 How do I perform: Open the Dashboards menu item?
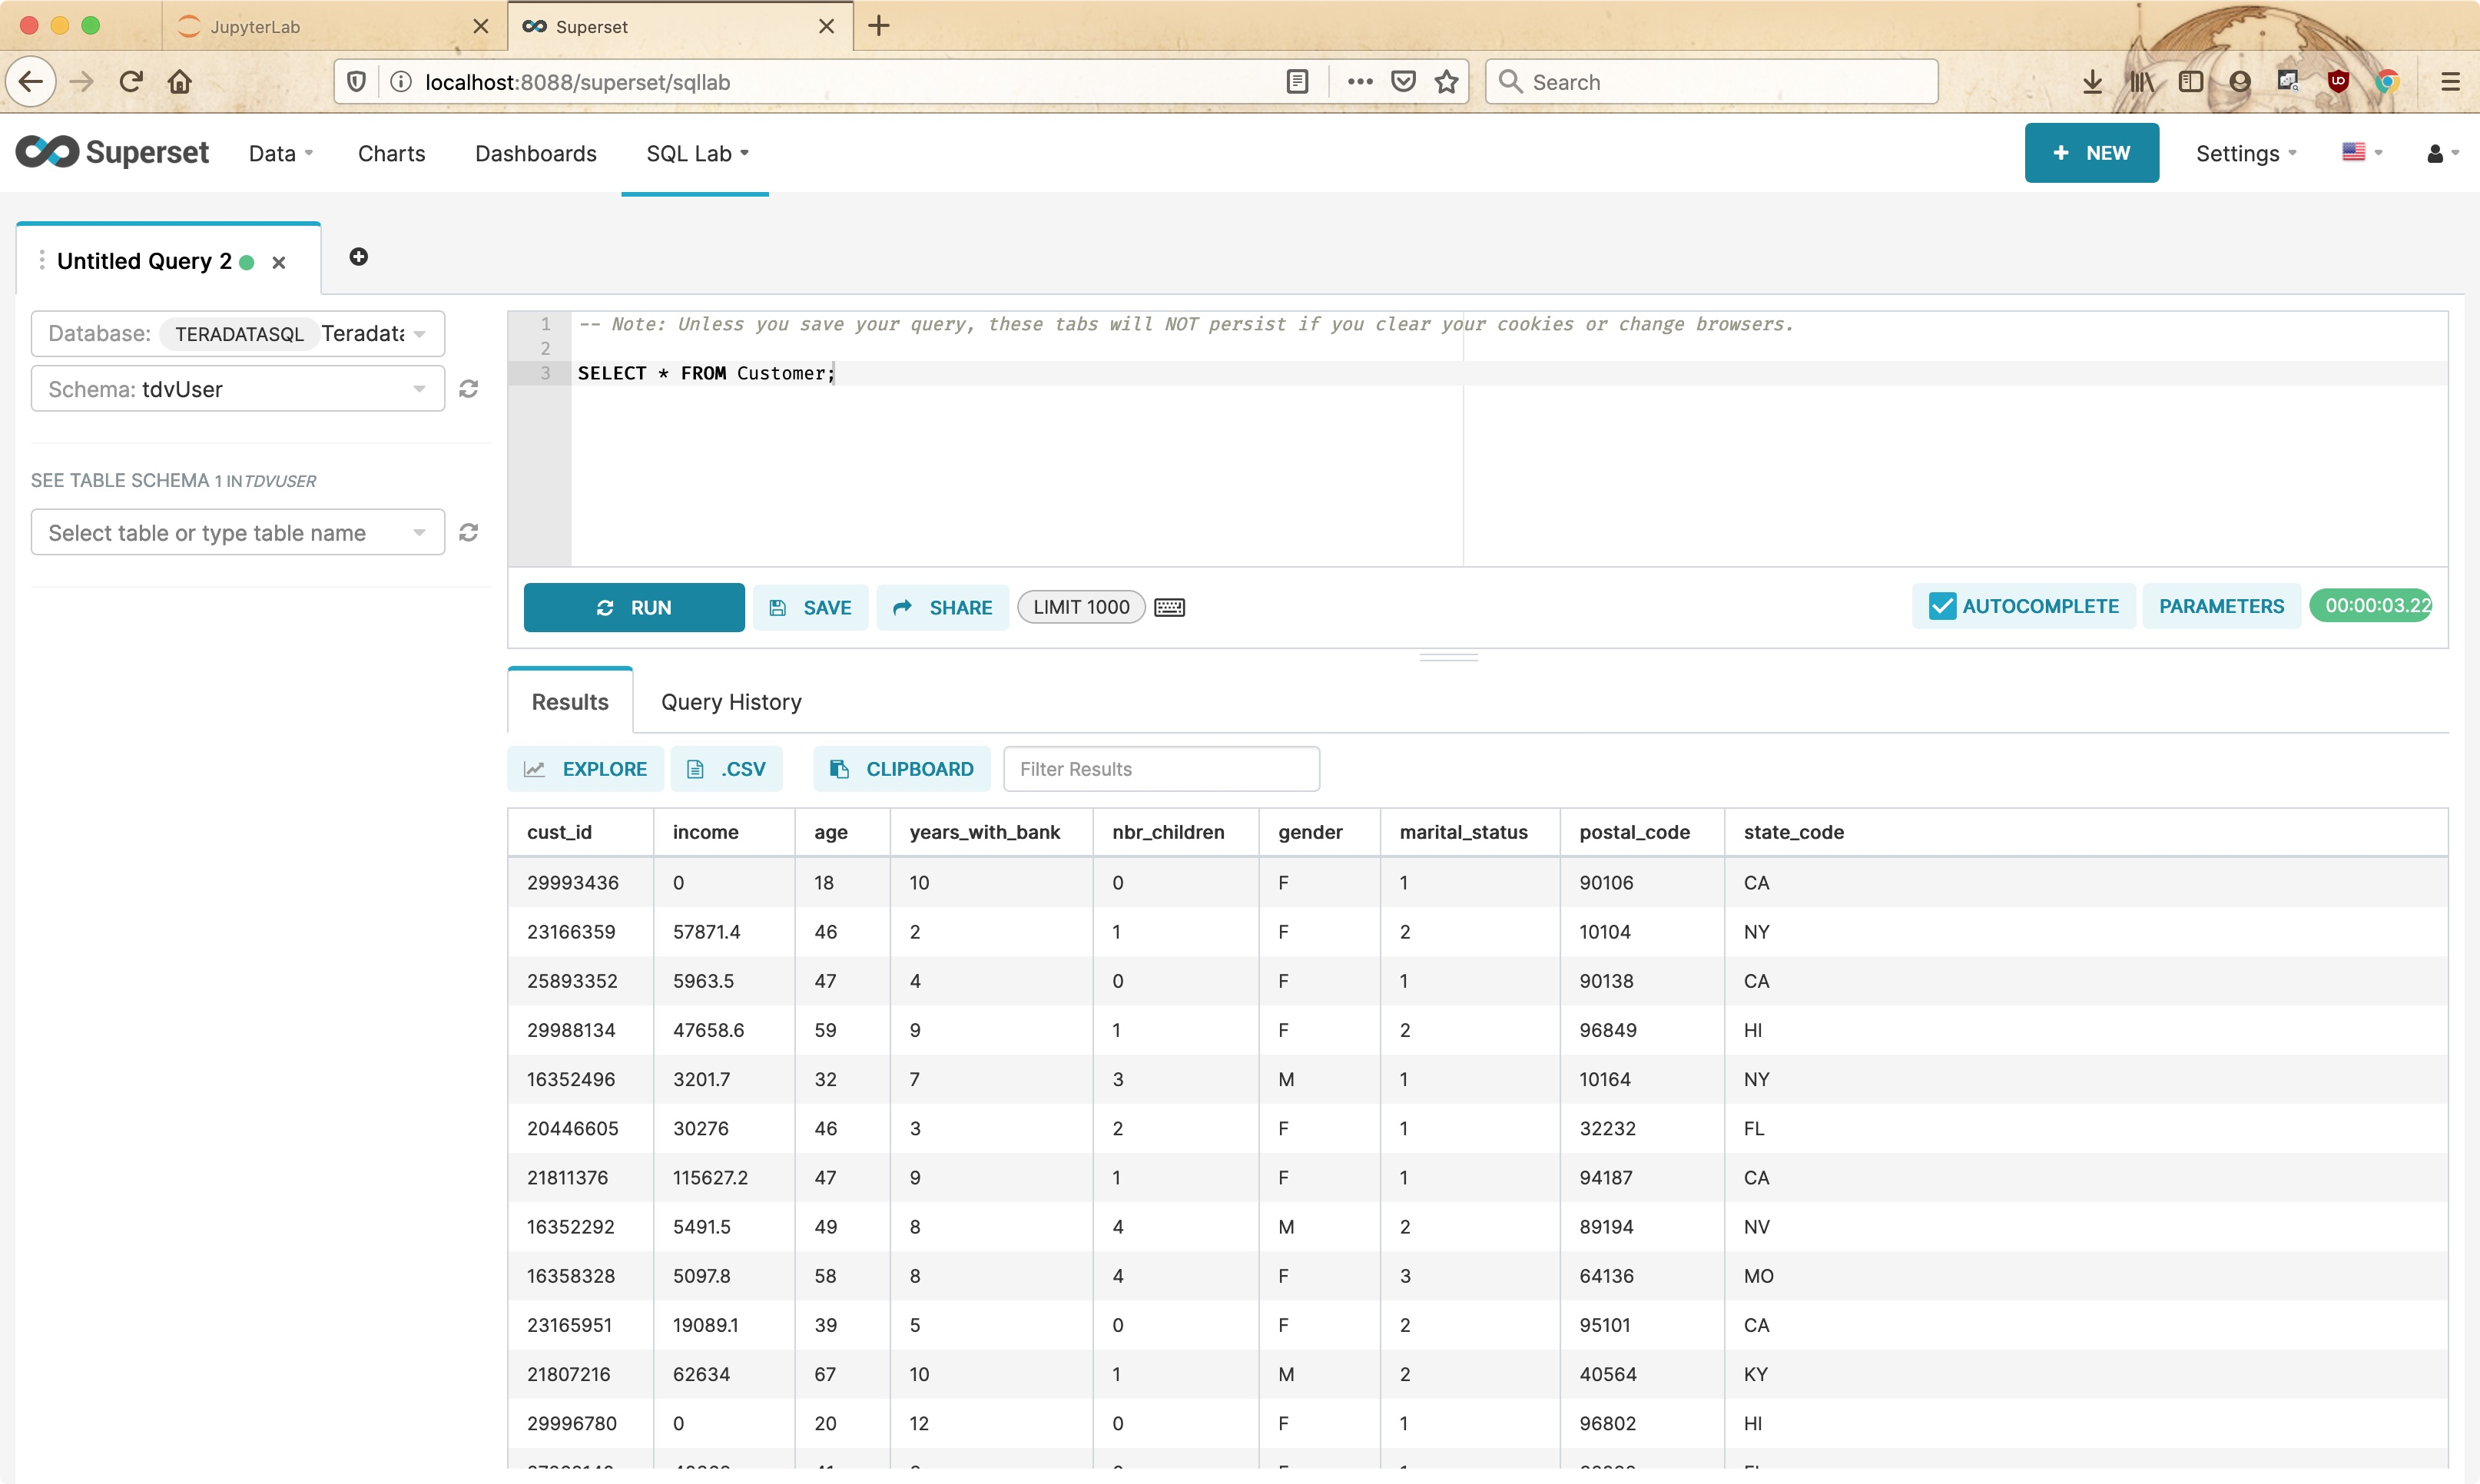tap(535, 153)
